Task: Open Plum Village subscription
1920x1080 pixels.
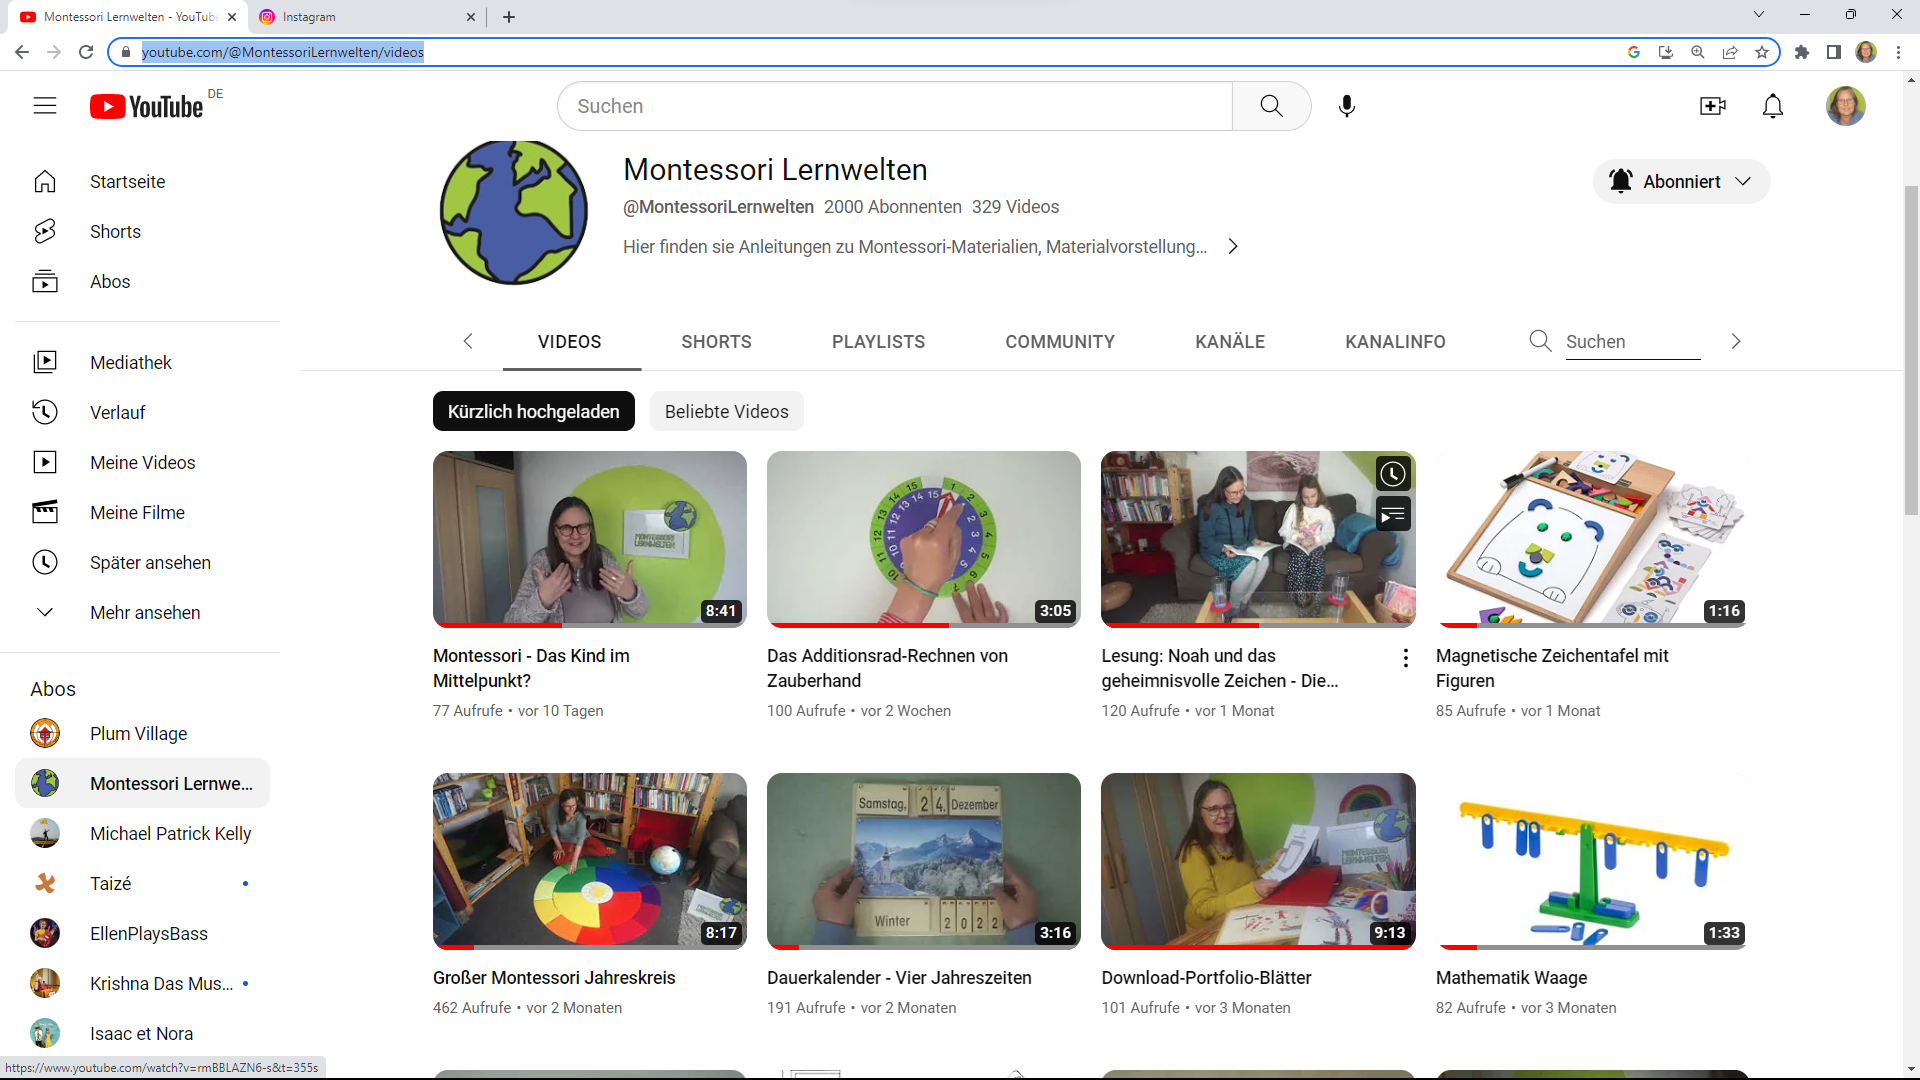Action: [142, 733]
